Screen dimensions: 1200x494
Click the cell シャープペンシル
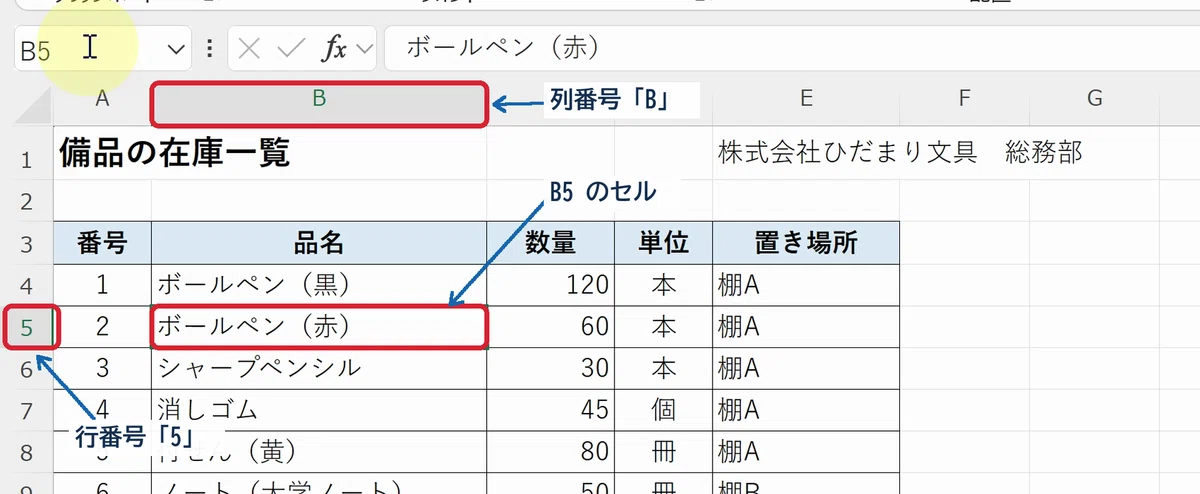pos(319,368)
